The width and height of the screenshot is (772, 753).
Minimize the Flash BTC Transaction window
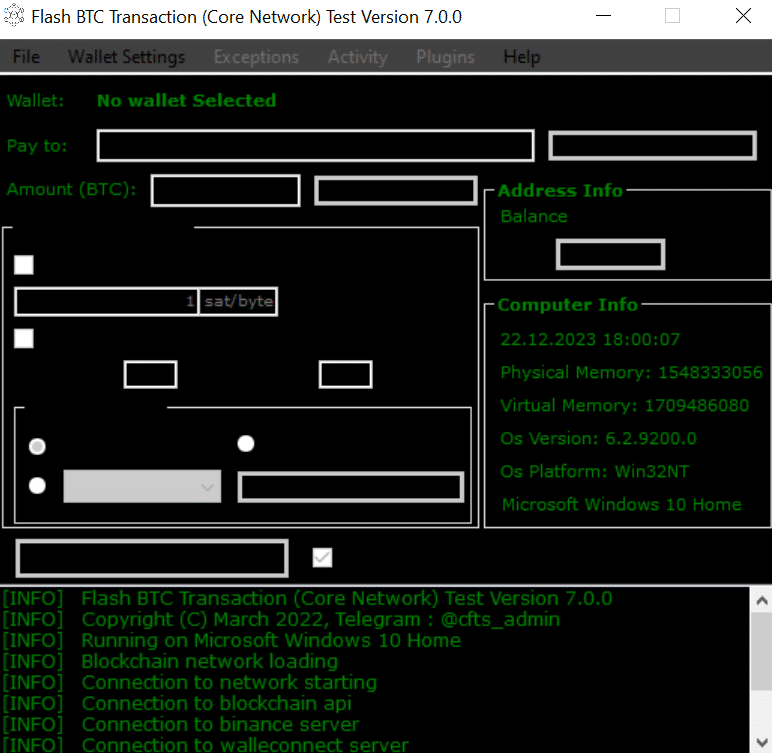click(x=603, y=16)
